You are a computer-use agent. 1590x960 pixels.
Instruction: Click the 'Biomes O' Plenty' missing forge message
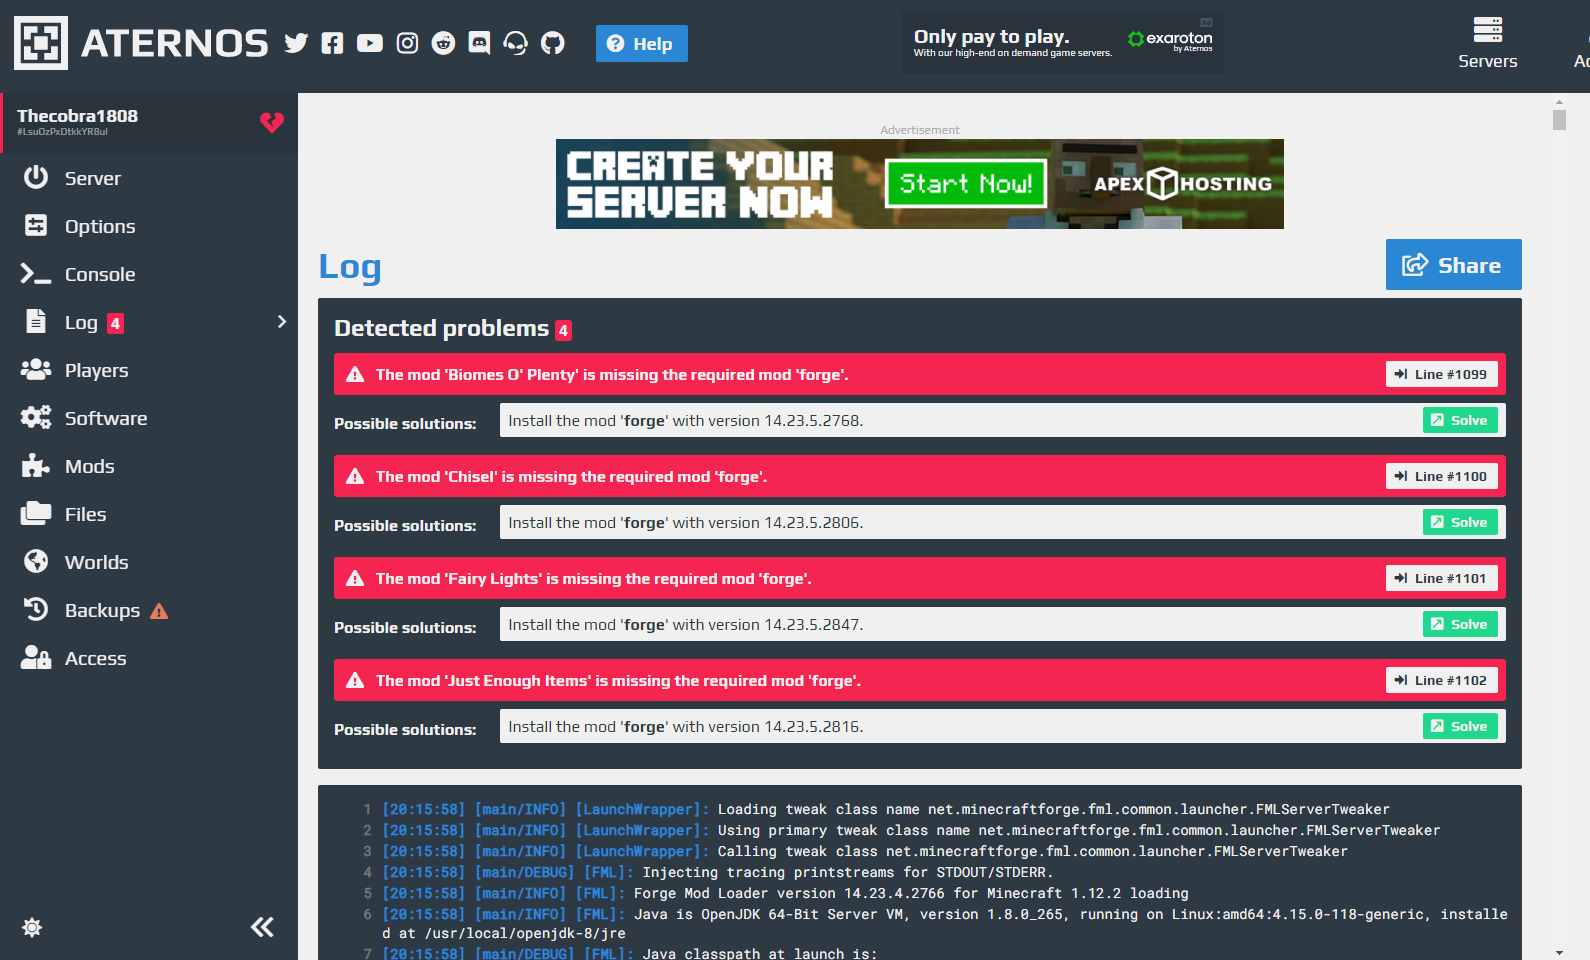pos(612,374)
